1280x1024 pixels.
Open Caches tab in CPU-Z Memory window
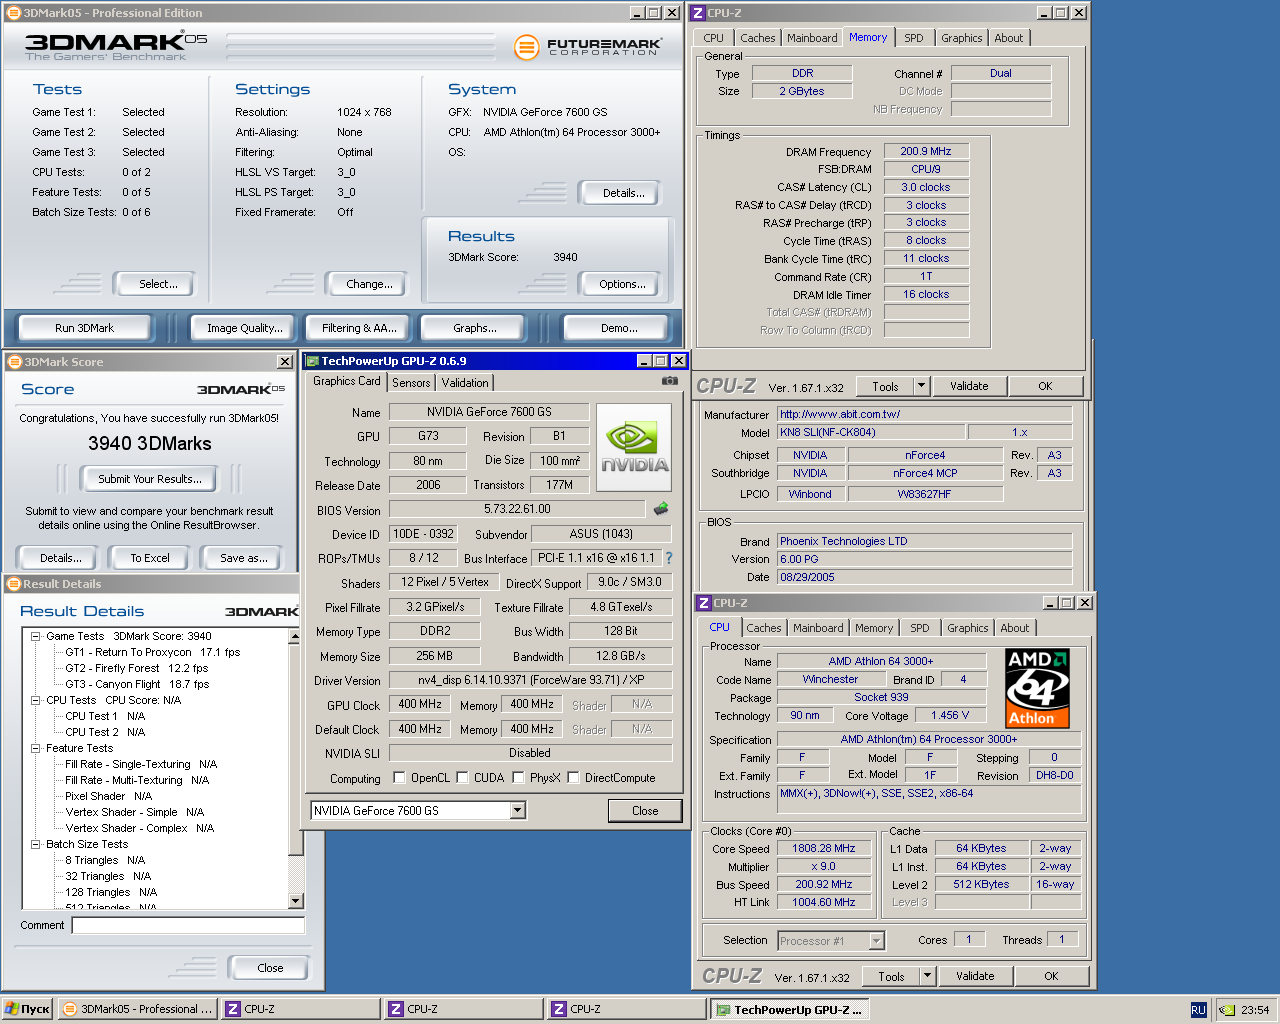758,38
